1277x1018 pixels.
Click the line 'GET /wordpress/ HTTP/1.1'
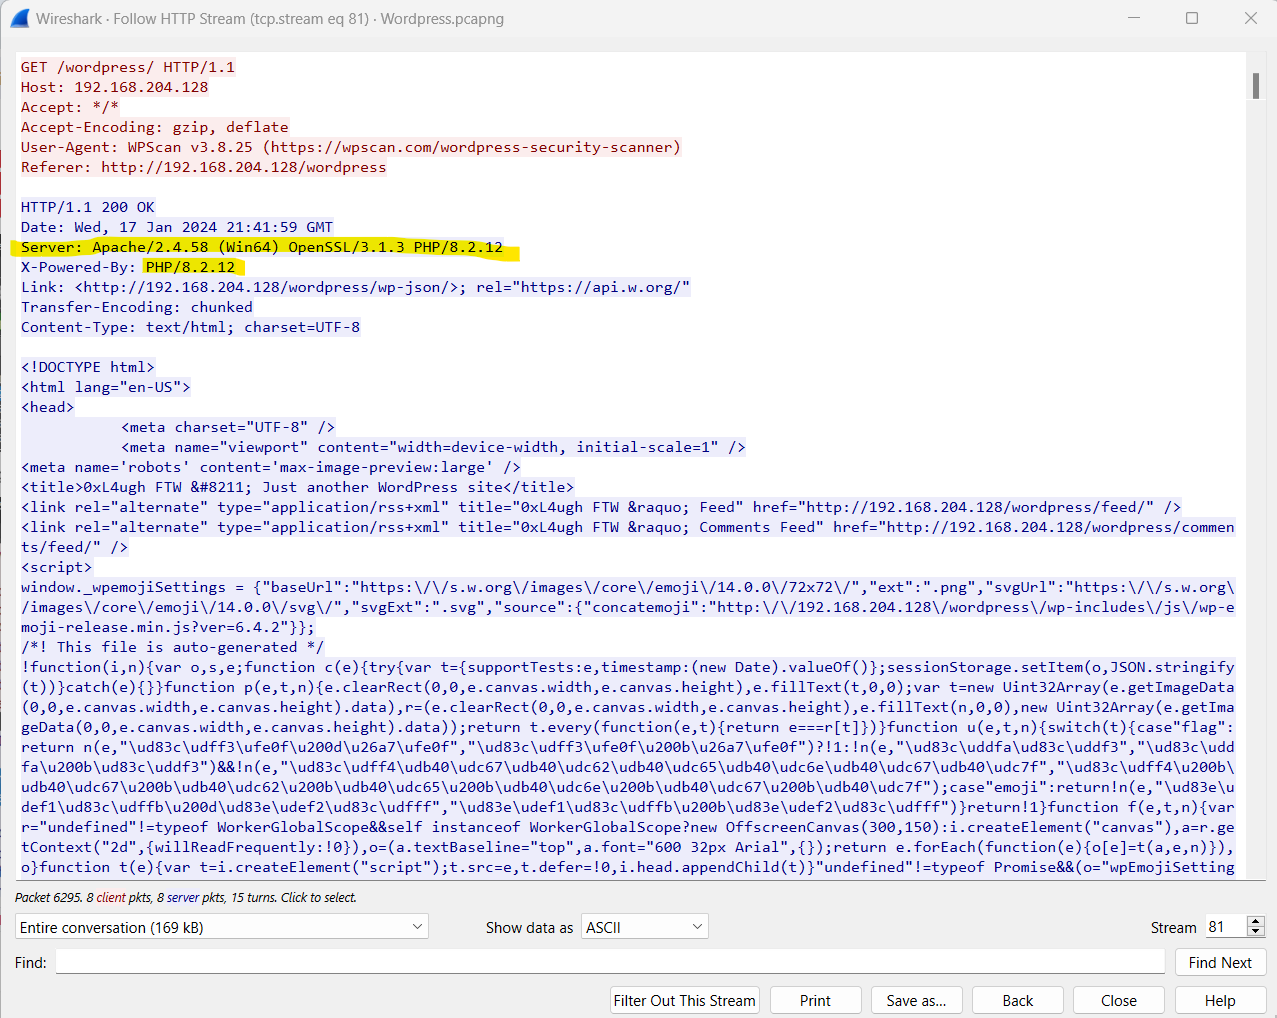128,67
